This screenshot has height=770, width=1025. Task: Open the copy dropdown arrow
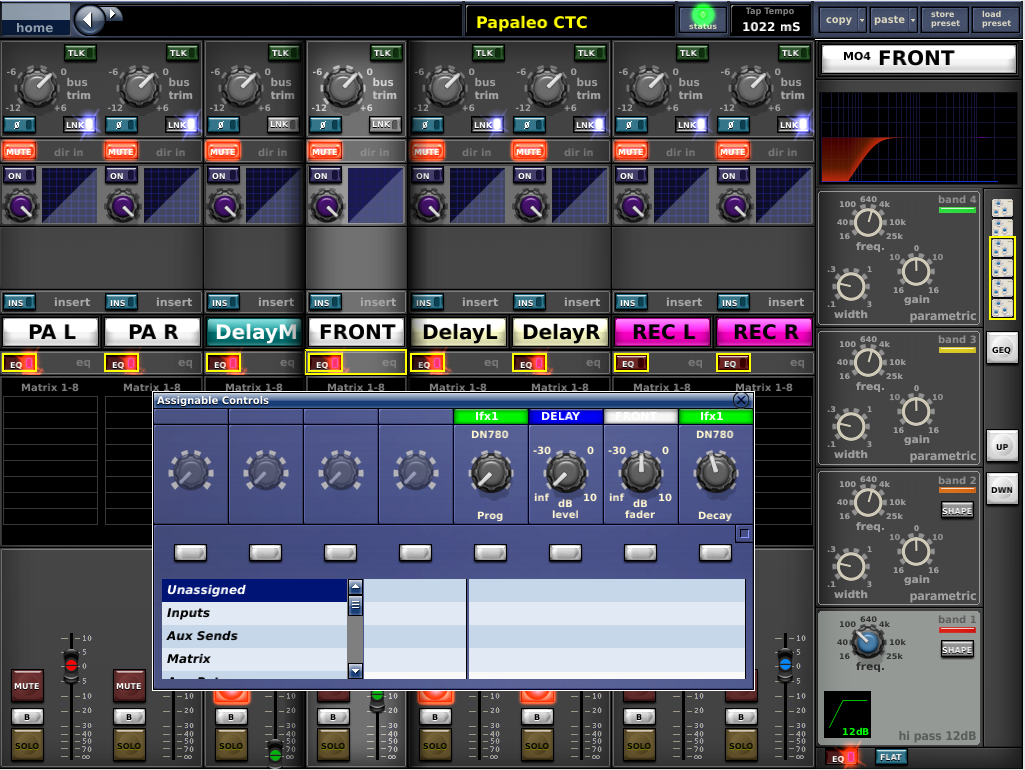860,19
